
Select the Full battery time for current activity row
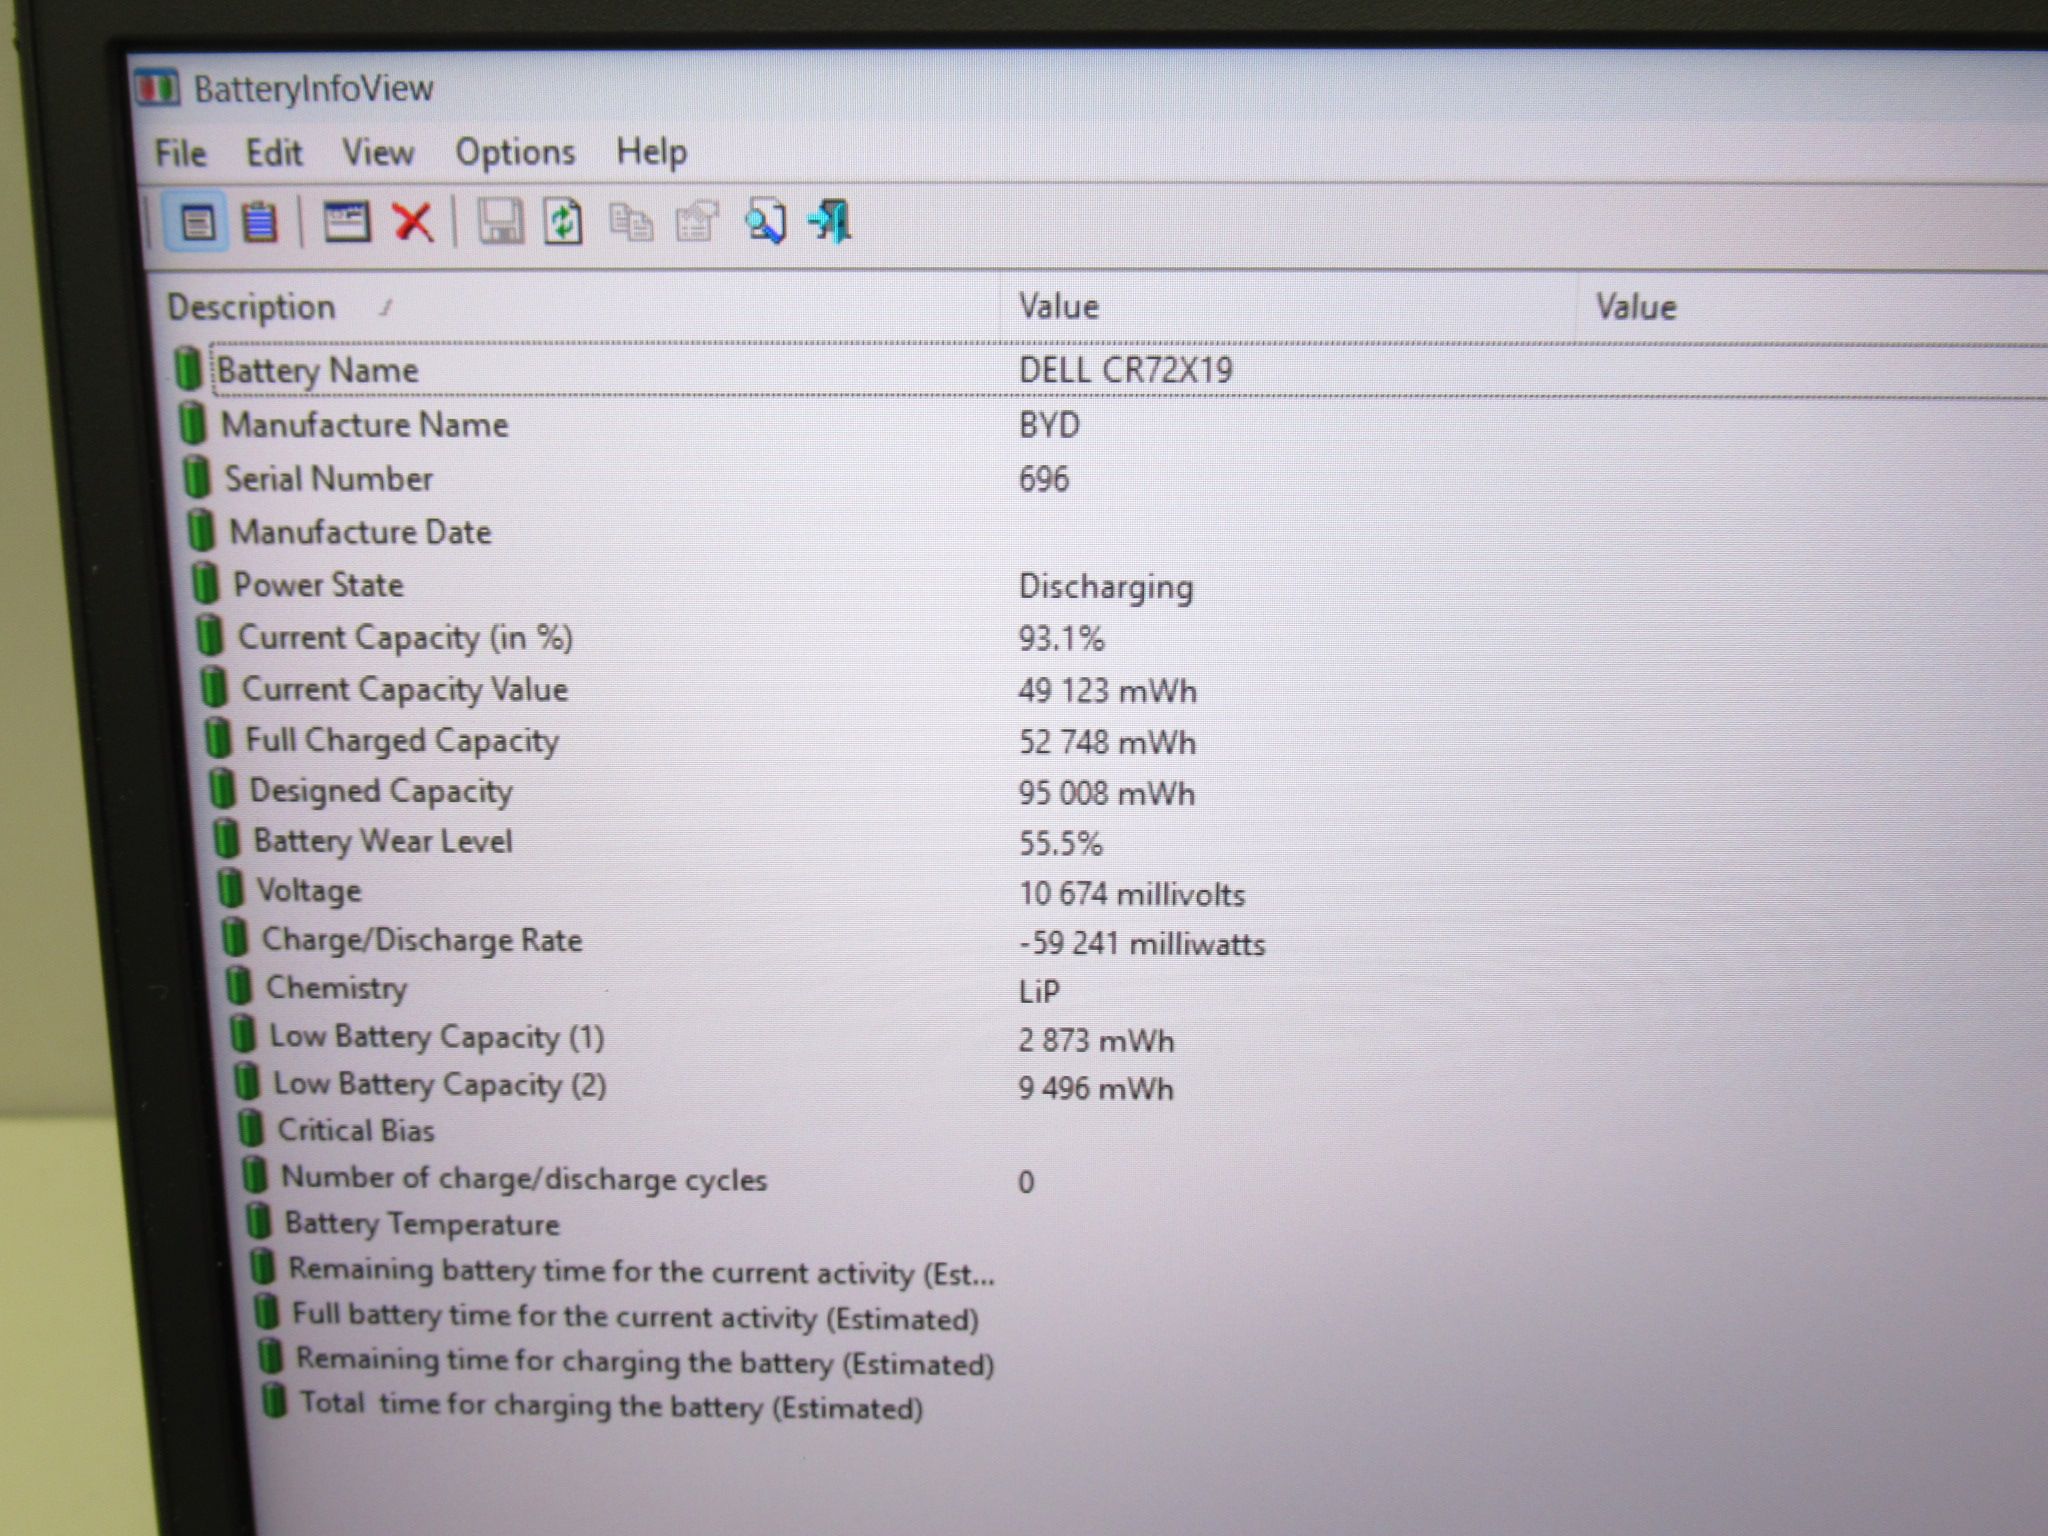(635, 1317)
